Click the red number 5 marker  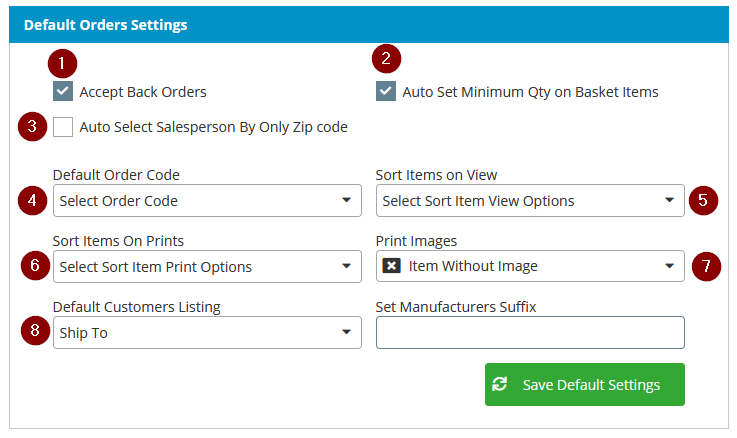703,201
